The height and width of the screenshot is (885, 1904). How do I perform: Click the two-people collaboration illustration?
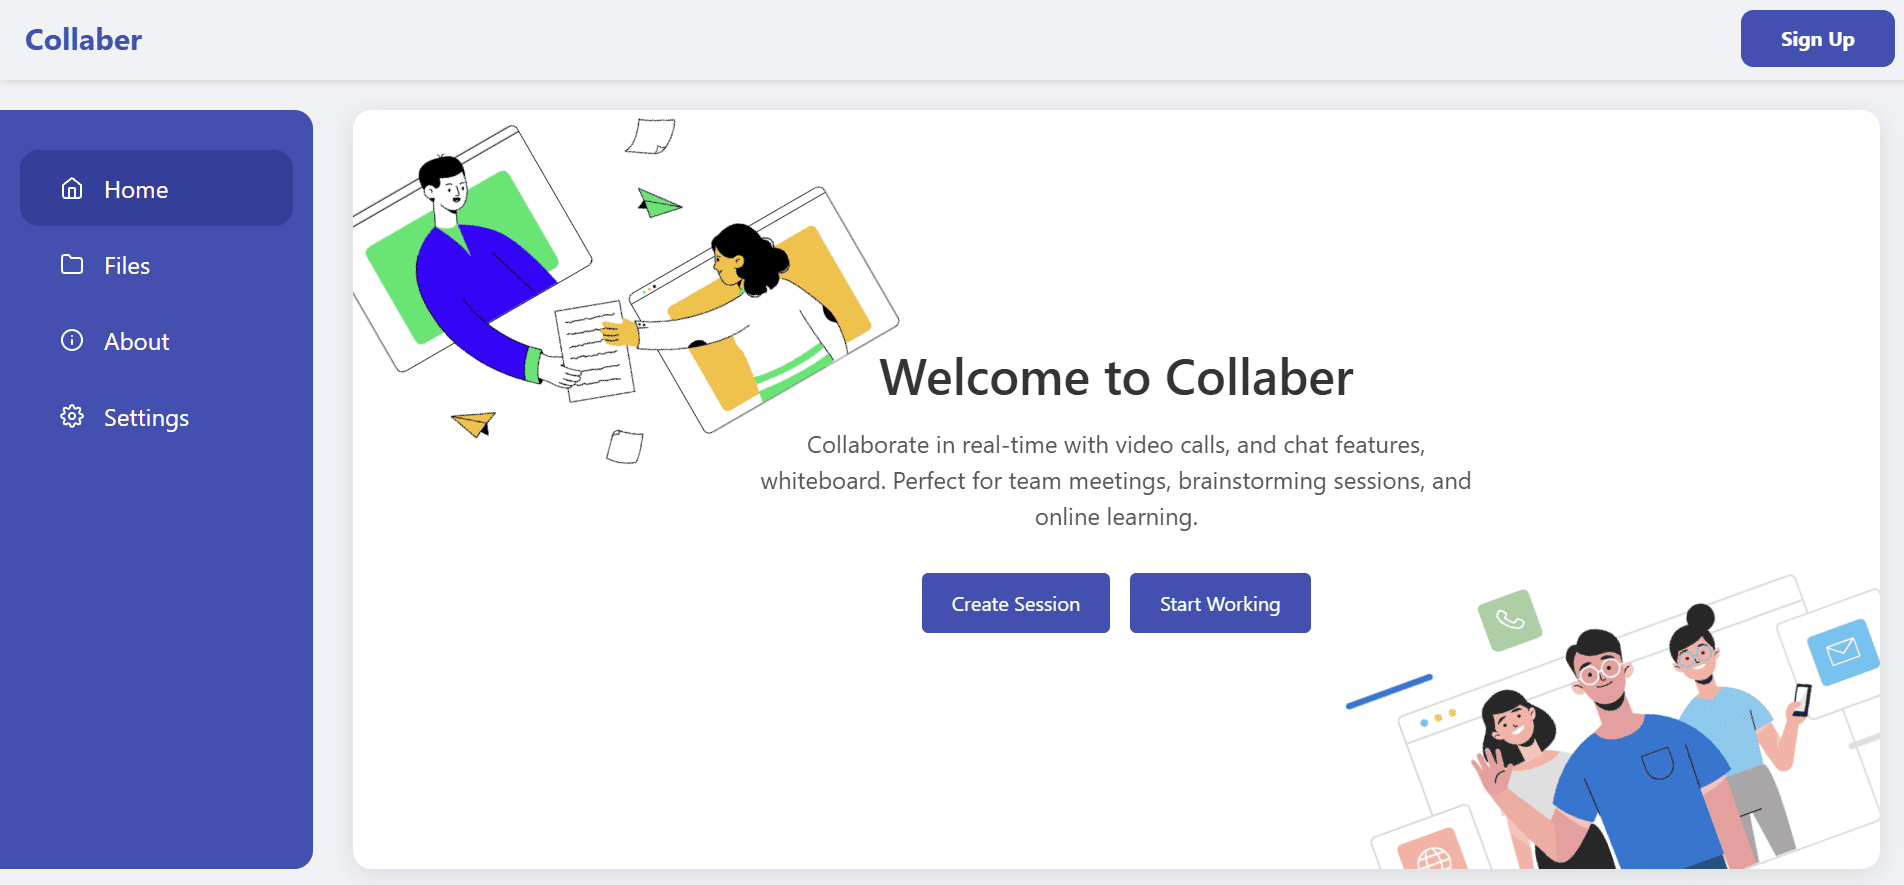tap(630, 290)
